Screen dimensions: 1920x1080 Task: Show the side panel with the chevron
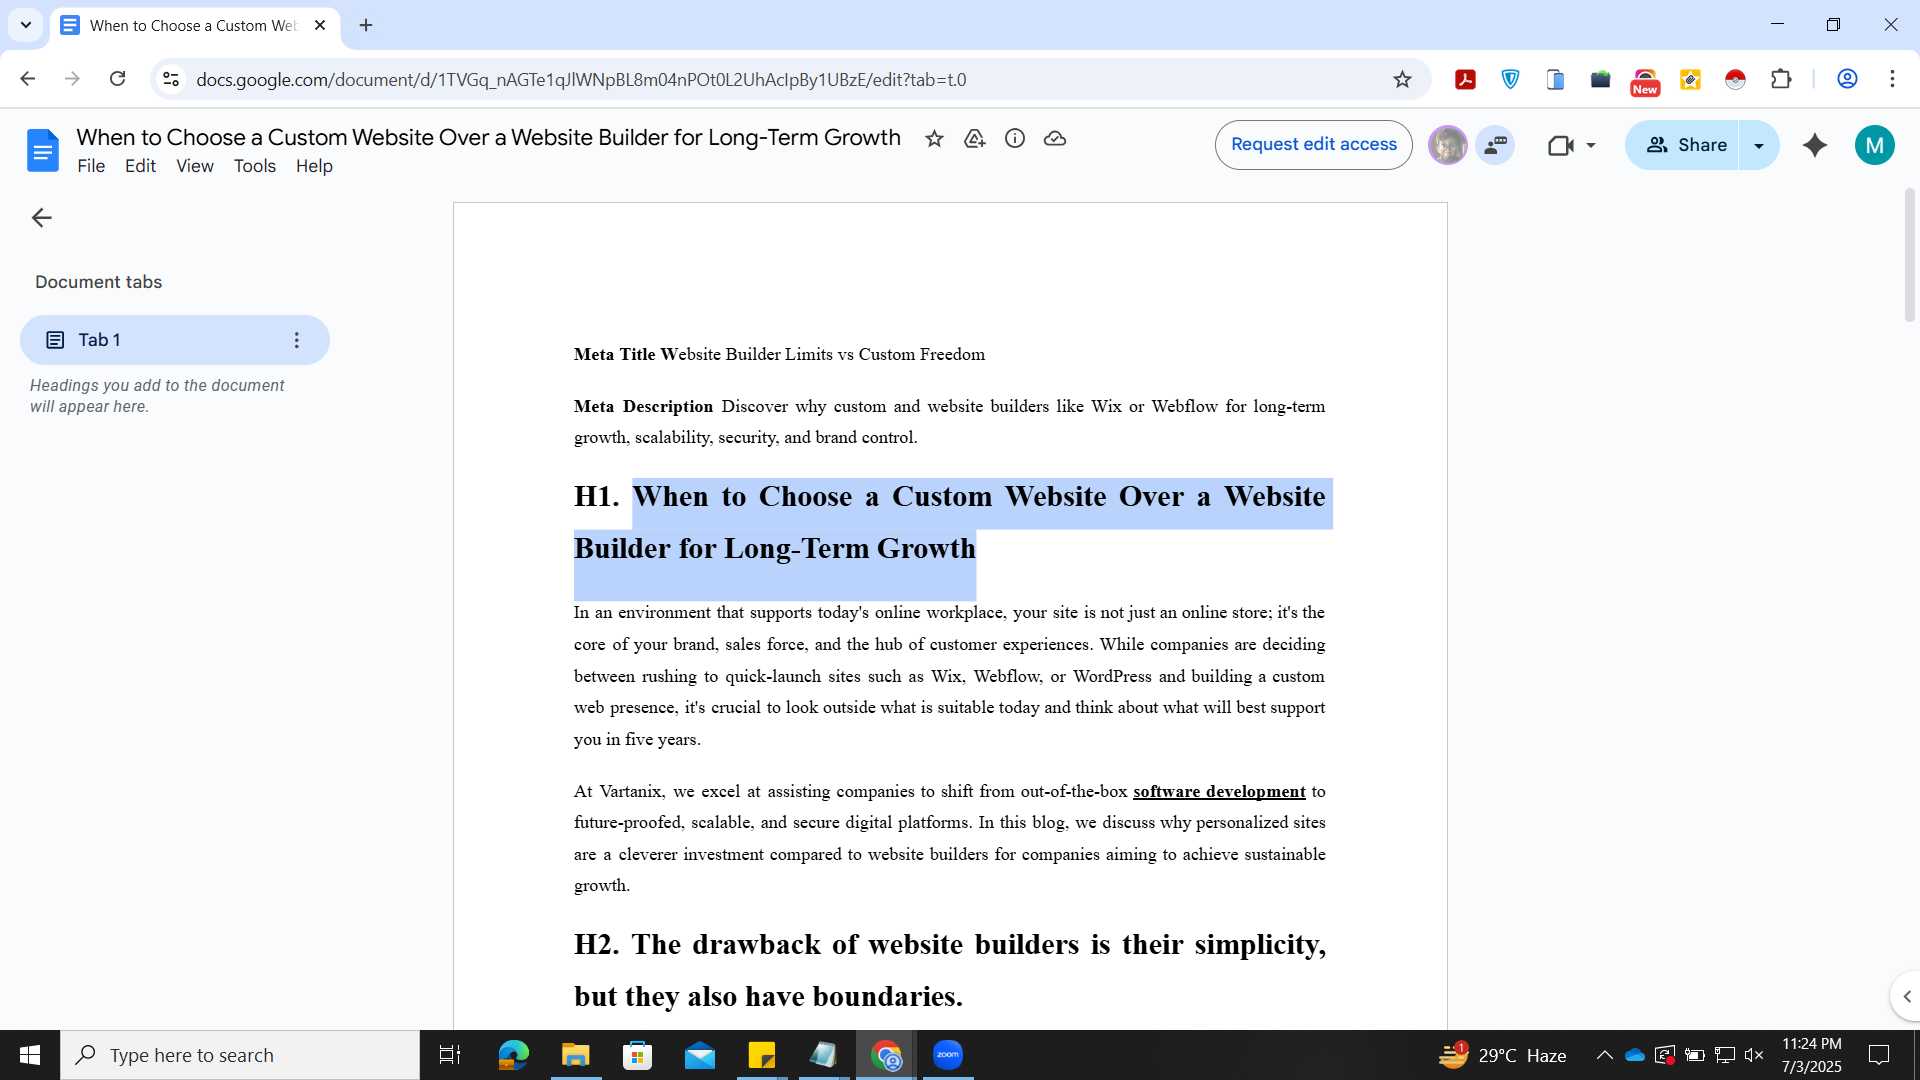(1907, 997)
